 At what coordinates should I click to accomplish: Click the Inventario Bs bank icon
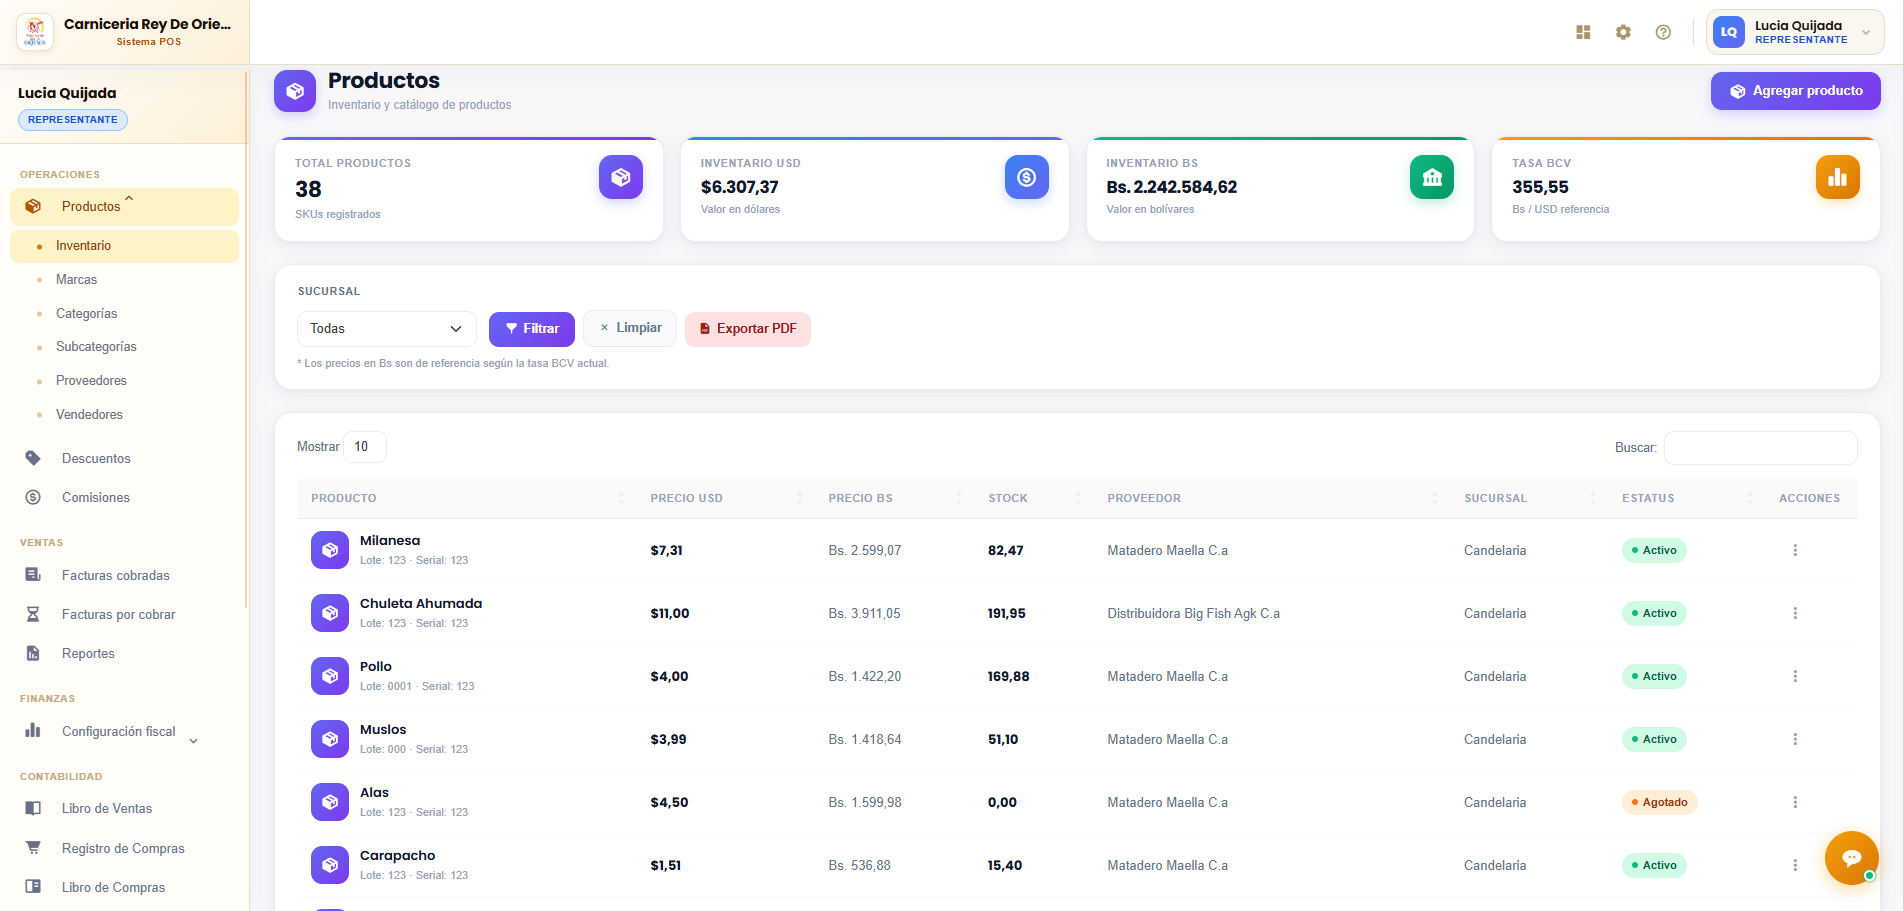click(1432, 177)
